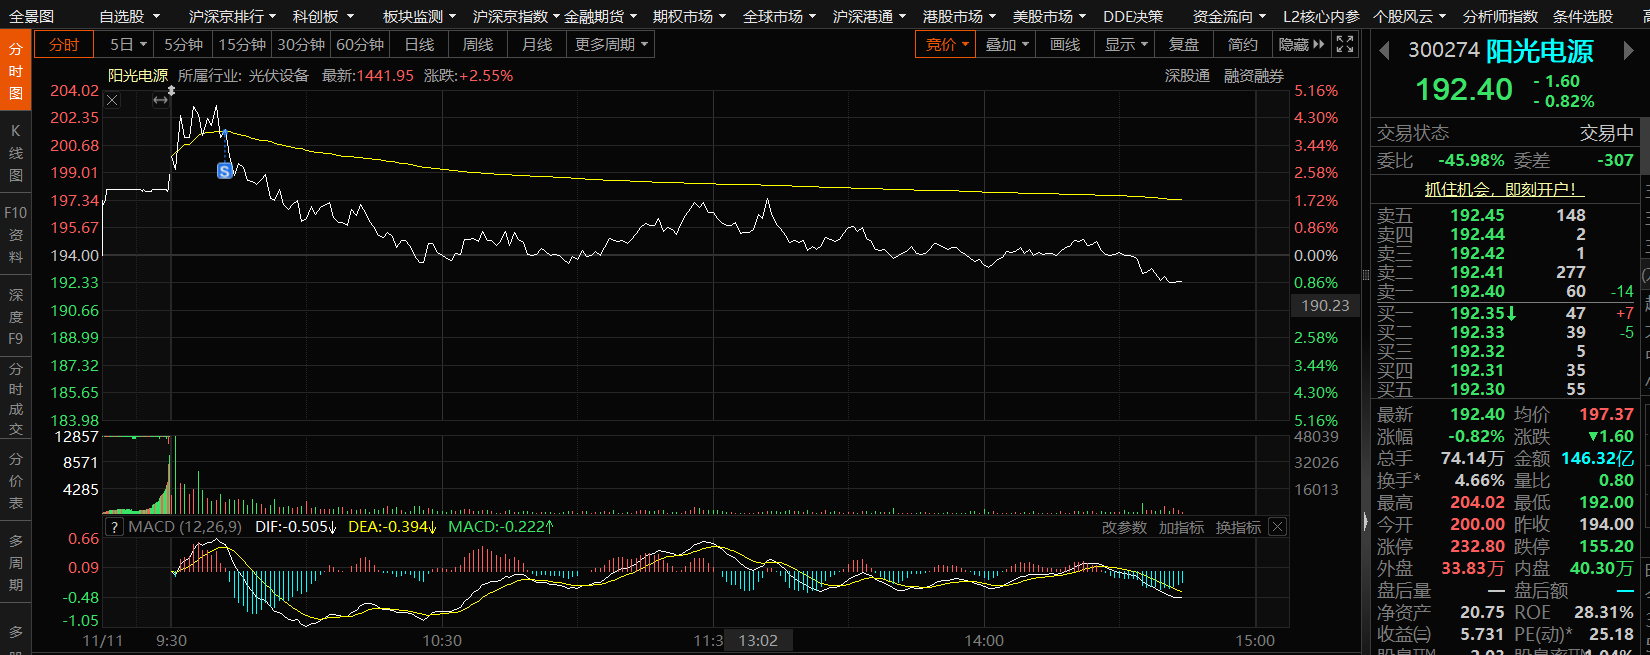Click the 条件选股 menu item

[x=1582, y=16]
